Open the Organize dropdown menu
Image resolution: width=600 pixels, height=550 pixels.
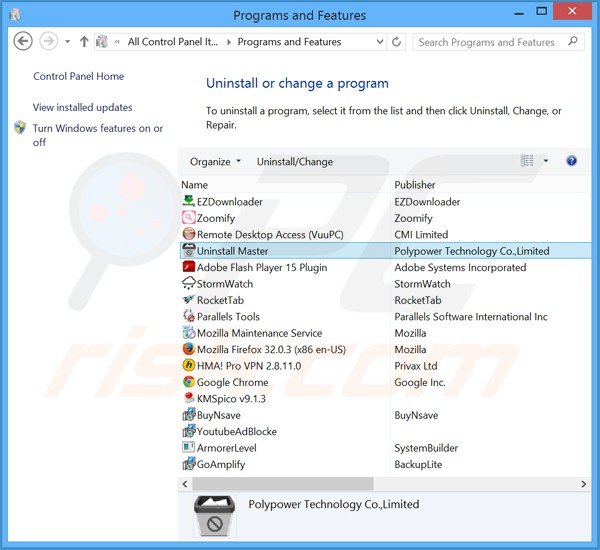215,162
